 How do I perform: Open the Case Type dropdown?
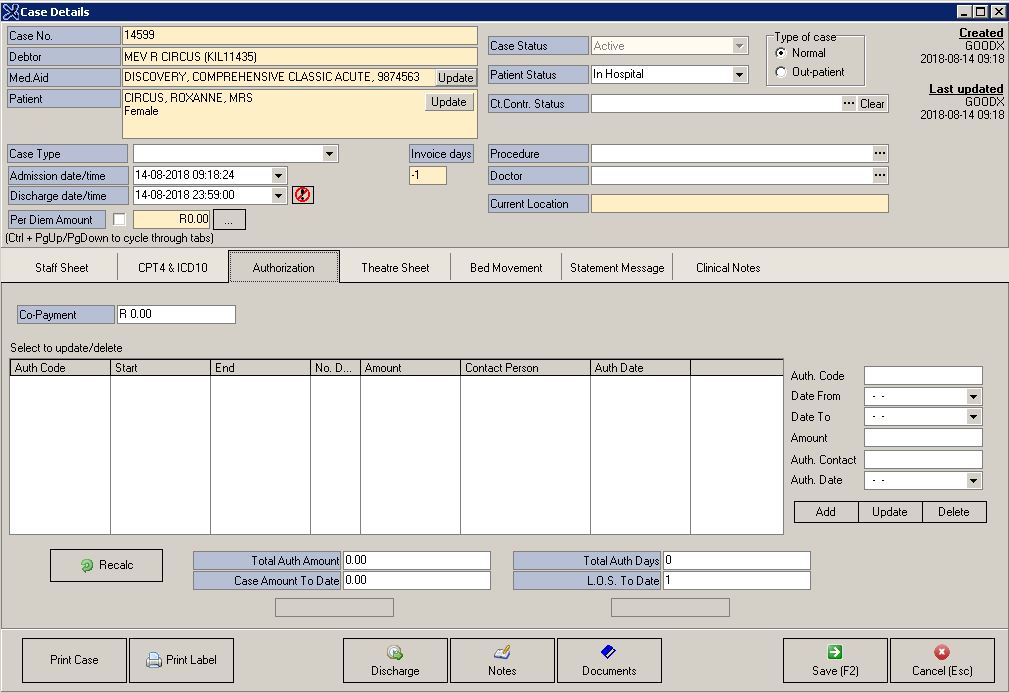[x=330, y=154]
